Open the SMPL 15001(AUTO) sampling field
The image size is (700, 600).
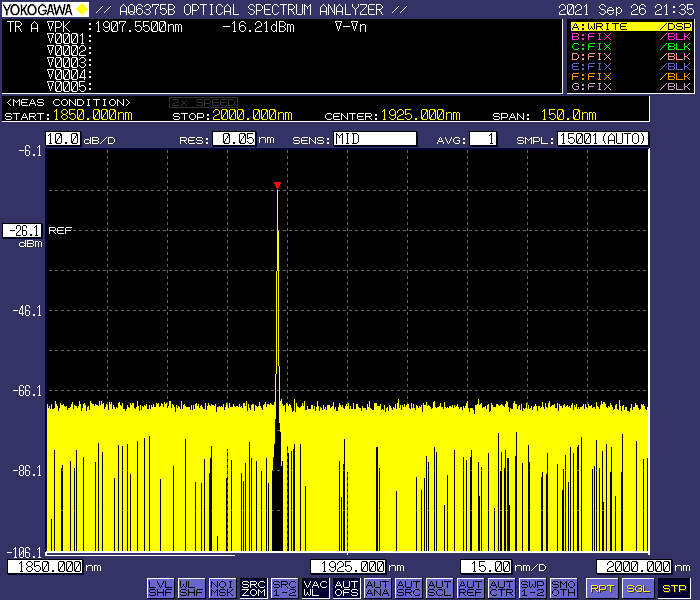[x=603, y=139]
